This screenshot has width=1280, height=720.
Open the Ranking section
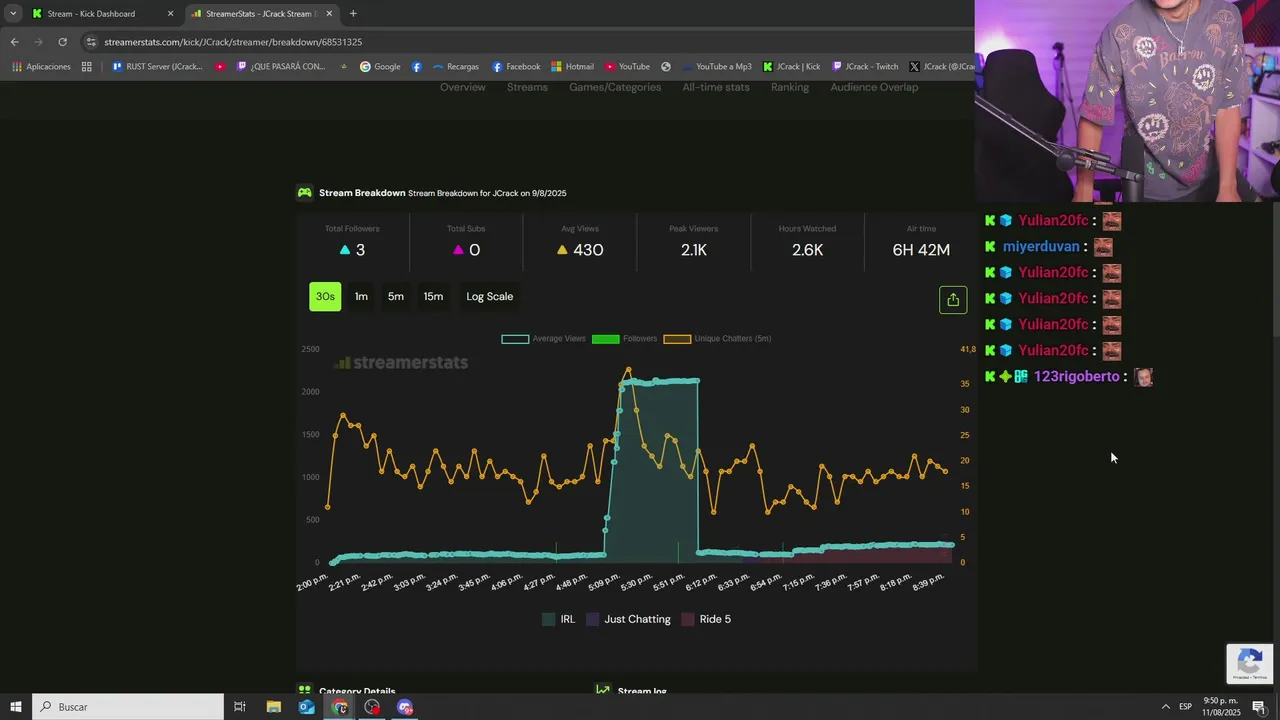pyautogui.click(x=790, y=87)
